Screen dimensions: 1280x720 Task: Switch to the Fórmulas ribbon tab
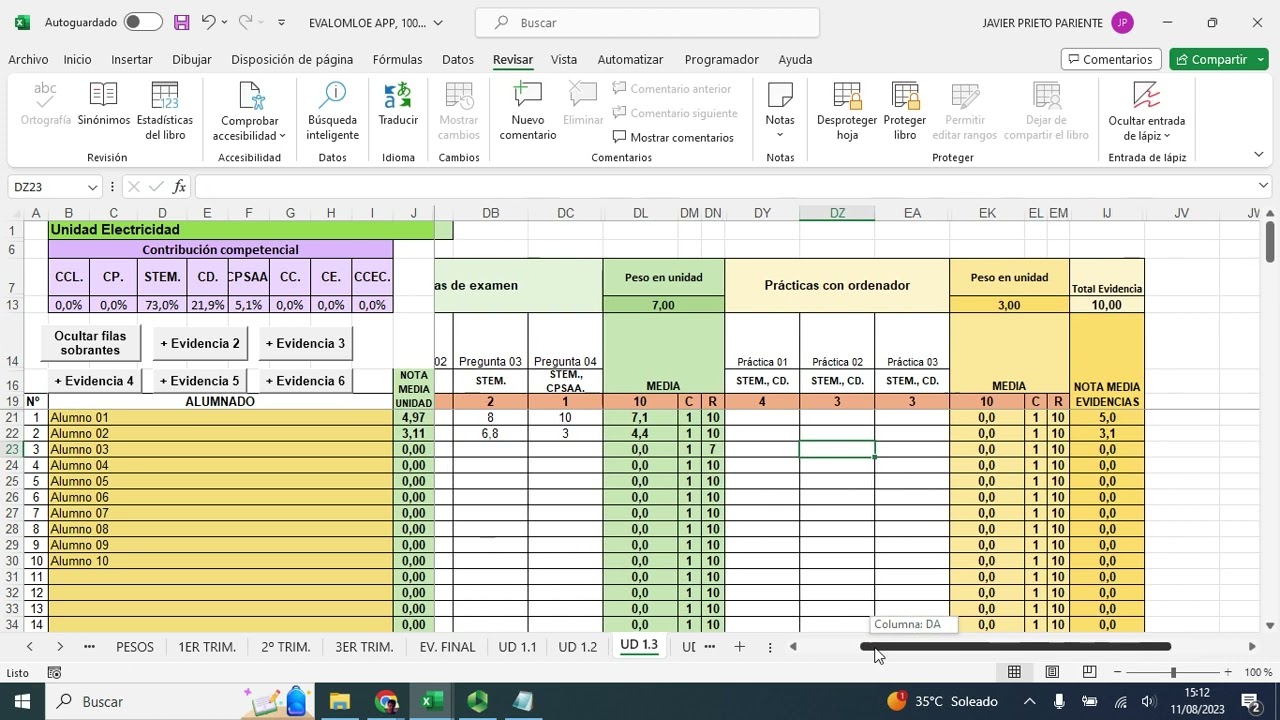click(397, 59)
